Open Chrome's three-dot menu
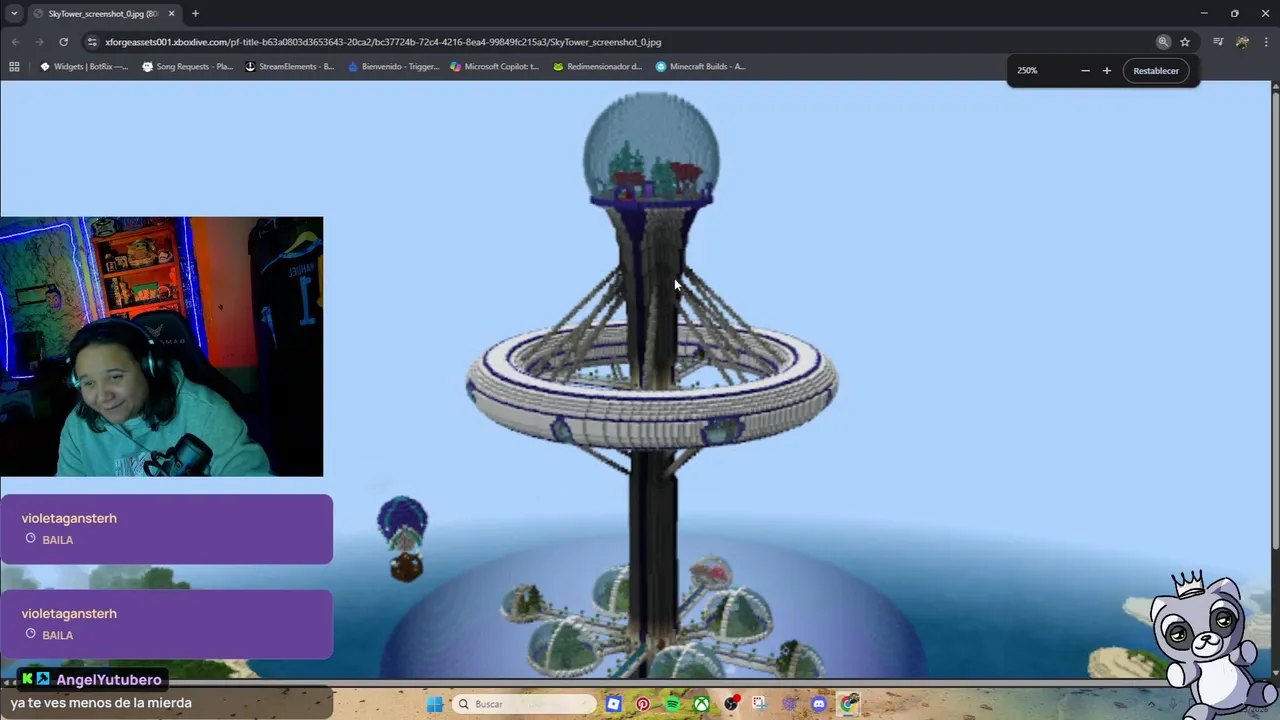 pyautogui.click(x=1266, y=42)
